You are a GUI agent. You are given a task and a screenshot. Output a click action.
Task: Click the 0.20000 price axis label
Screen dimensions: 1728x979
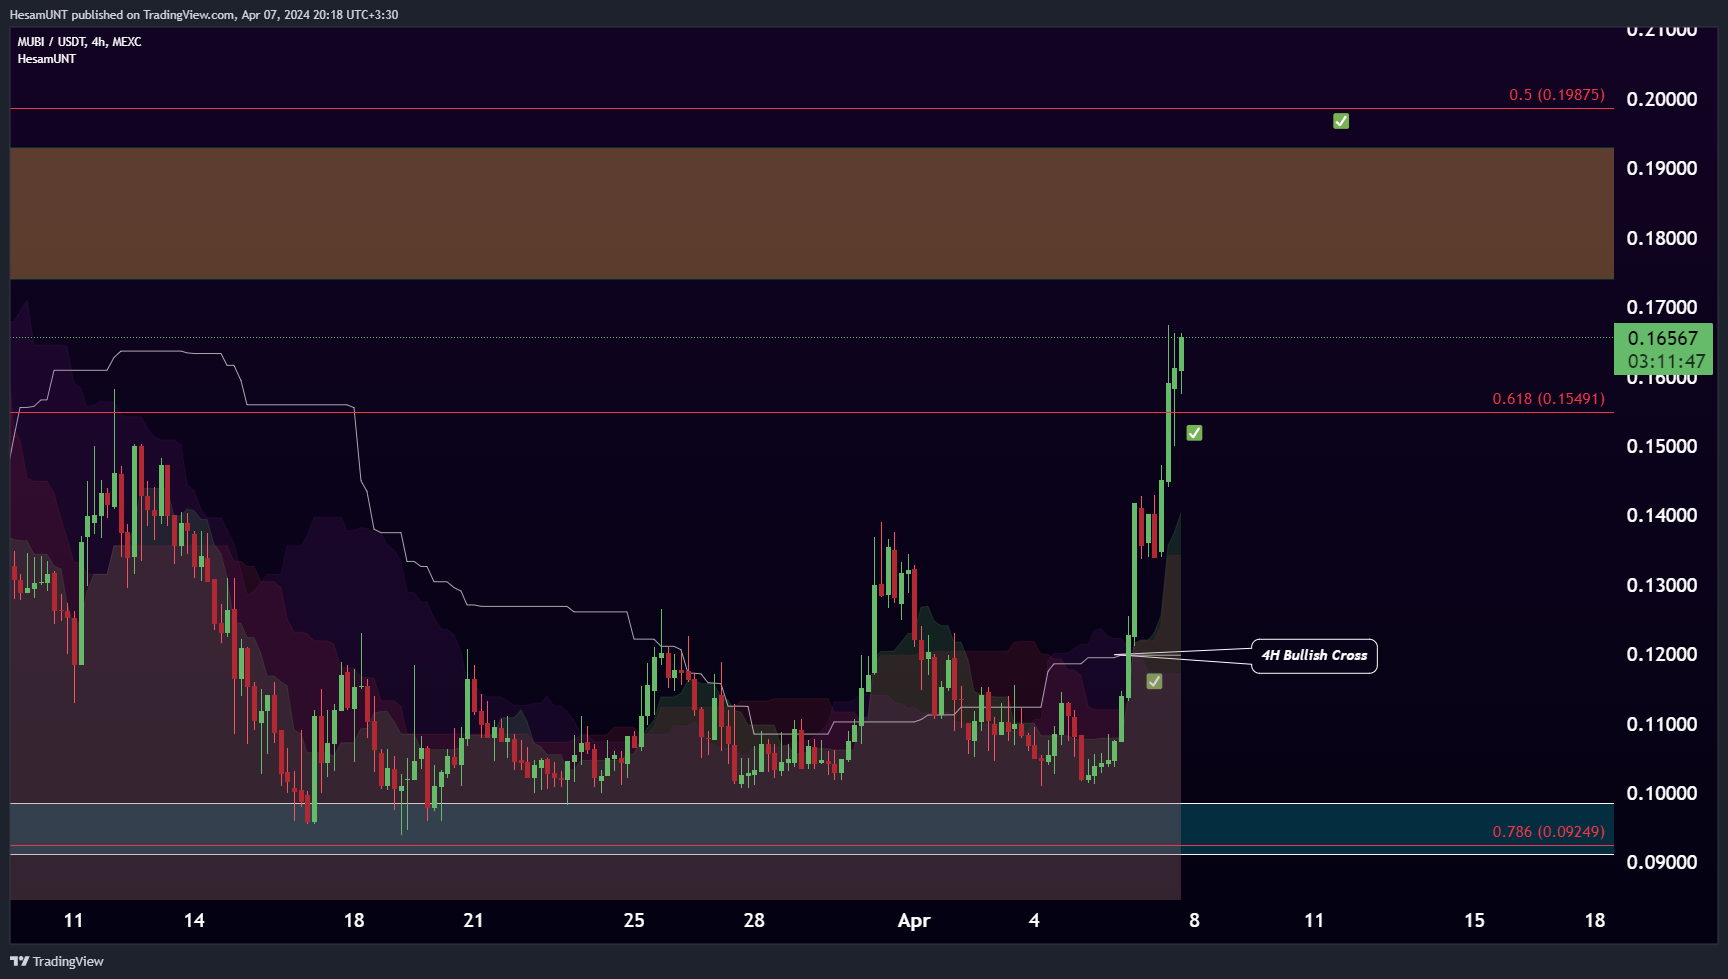coord(1662,99)
